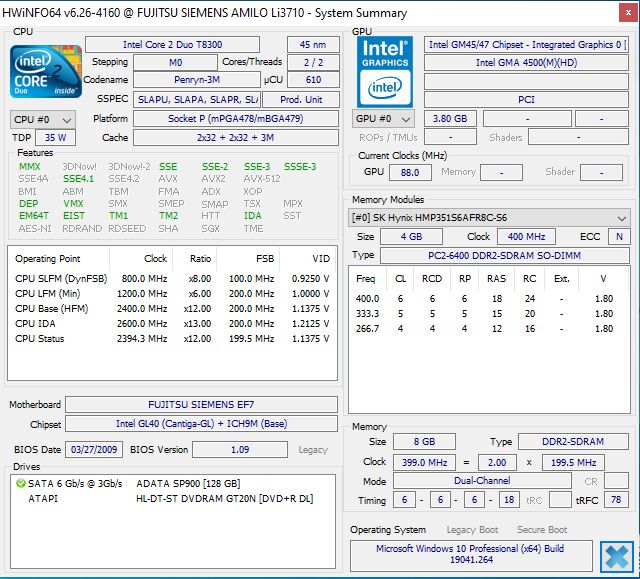Click the Intel GL40 chipset field
This screenshot has width=640, height=579.
coord(201,424)
